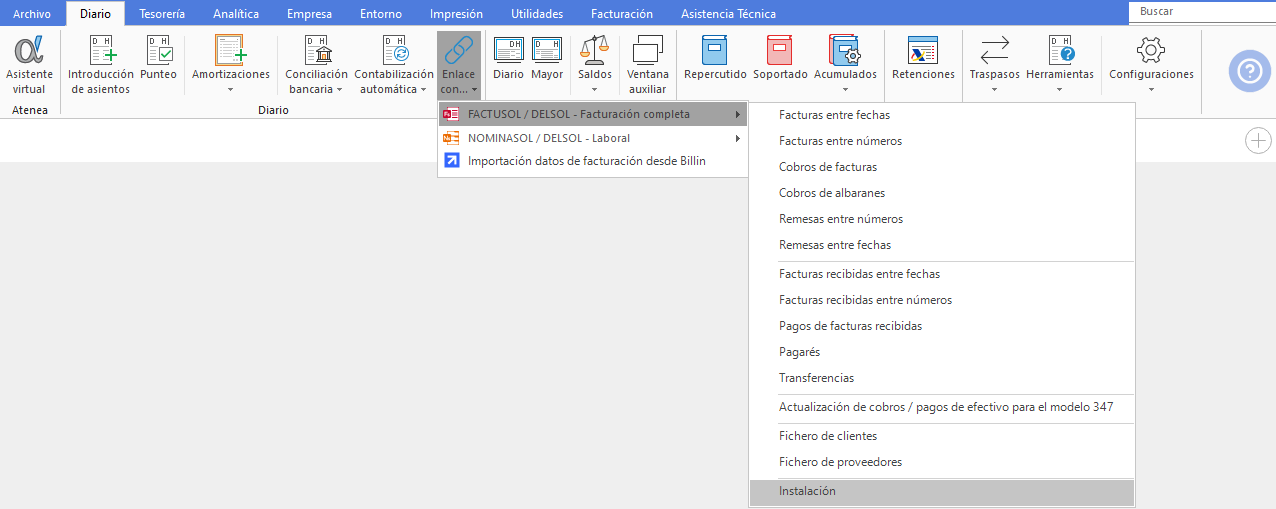The height and width of the screenshot is (509, 1276).
Task: Open the Diario book view icon
Action: coord(508,50)
